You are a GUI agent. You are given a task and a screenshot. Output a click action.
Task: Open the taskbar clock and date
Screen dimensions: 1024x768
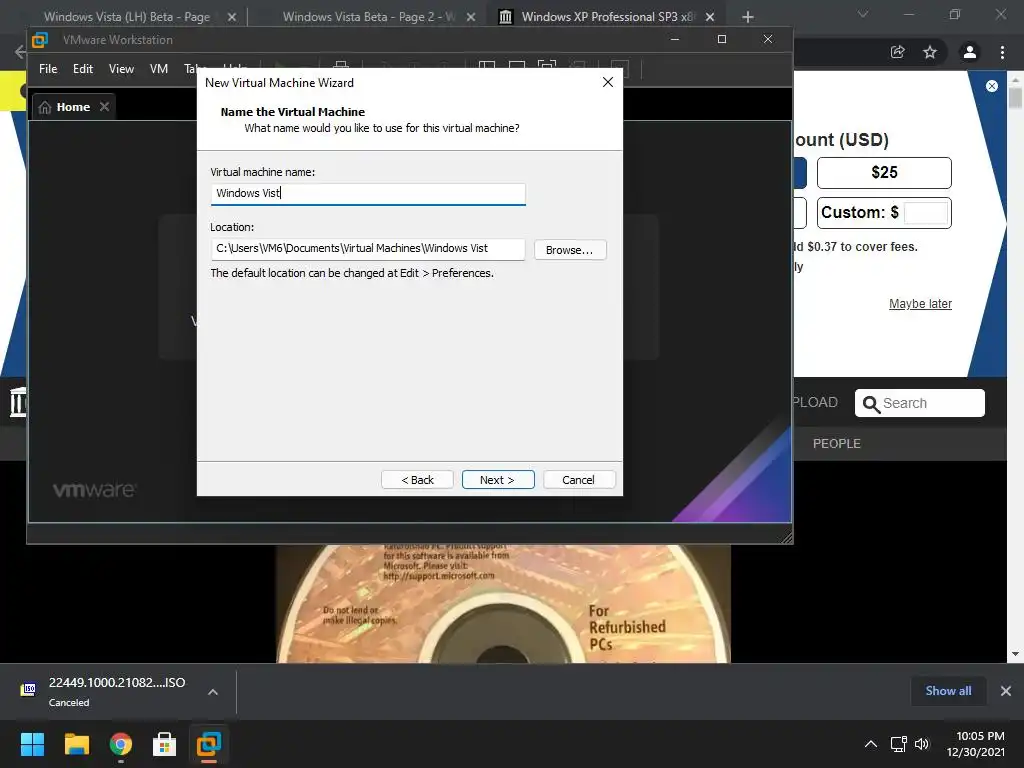[976, 744]
